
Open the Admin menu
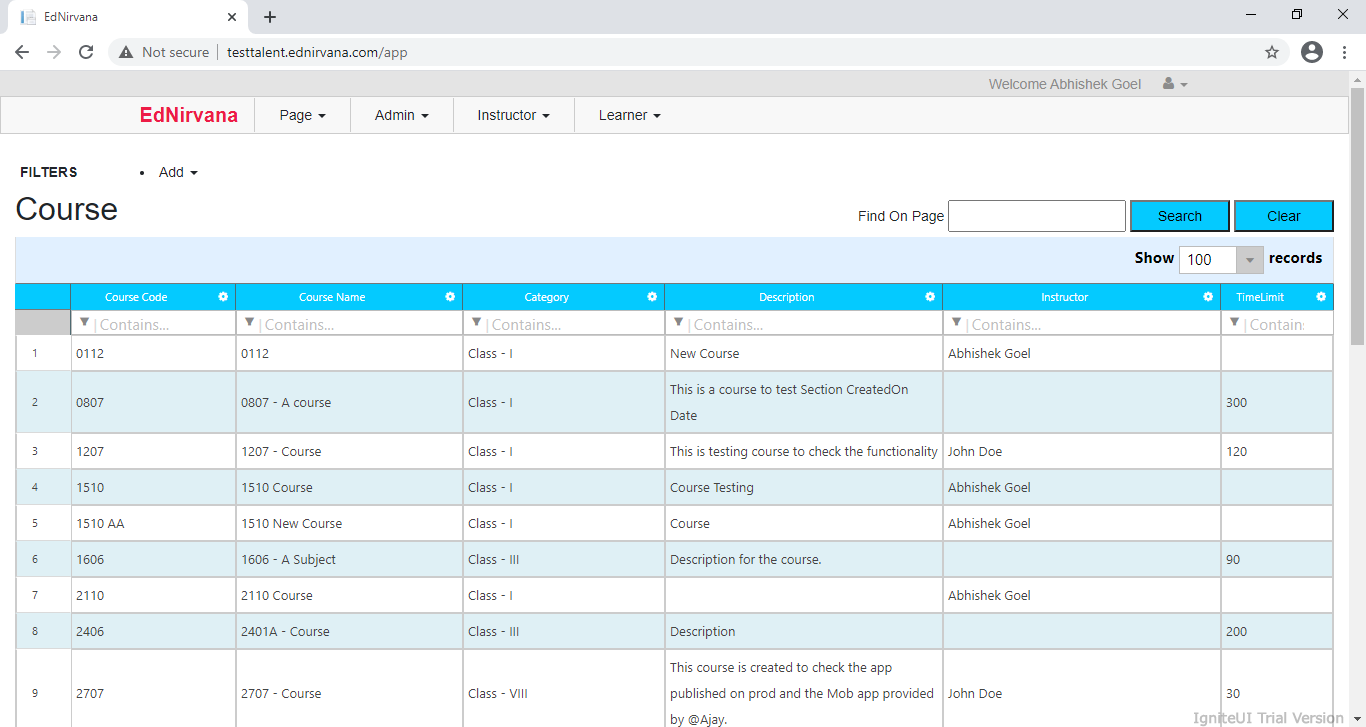pos(401,115)
